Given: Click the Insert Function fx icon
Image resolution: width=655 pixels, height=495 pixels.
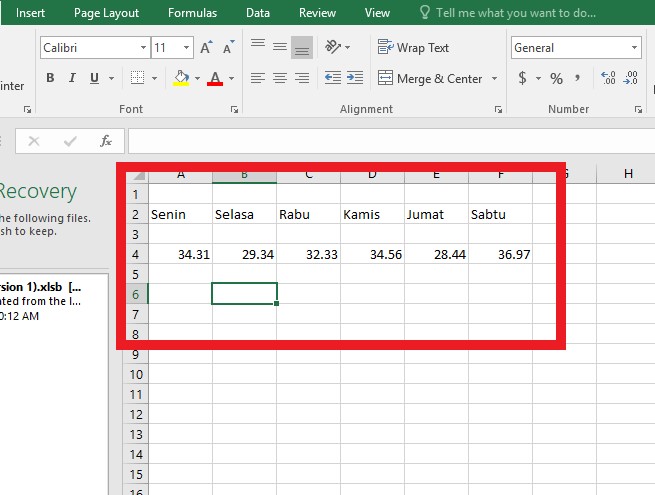Looking at the screenshot, I should pos(106,141).
